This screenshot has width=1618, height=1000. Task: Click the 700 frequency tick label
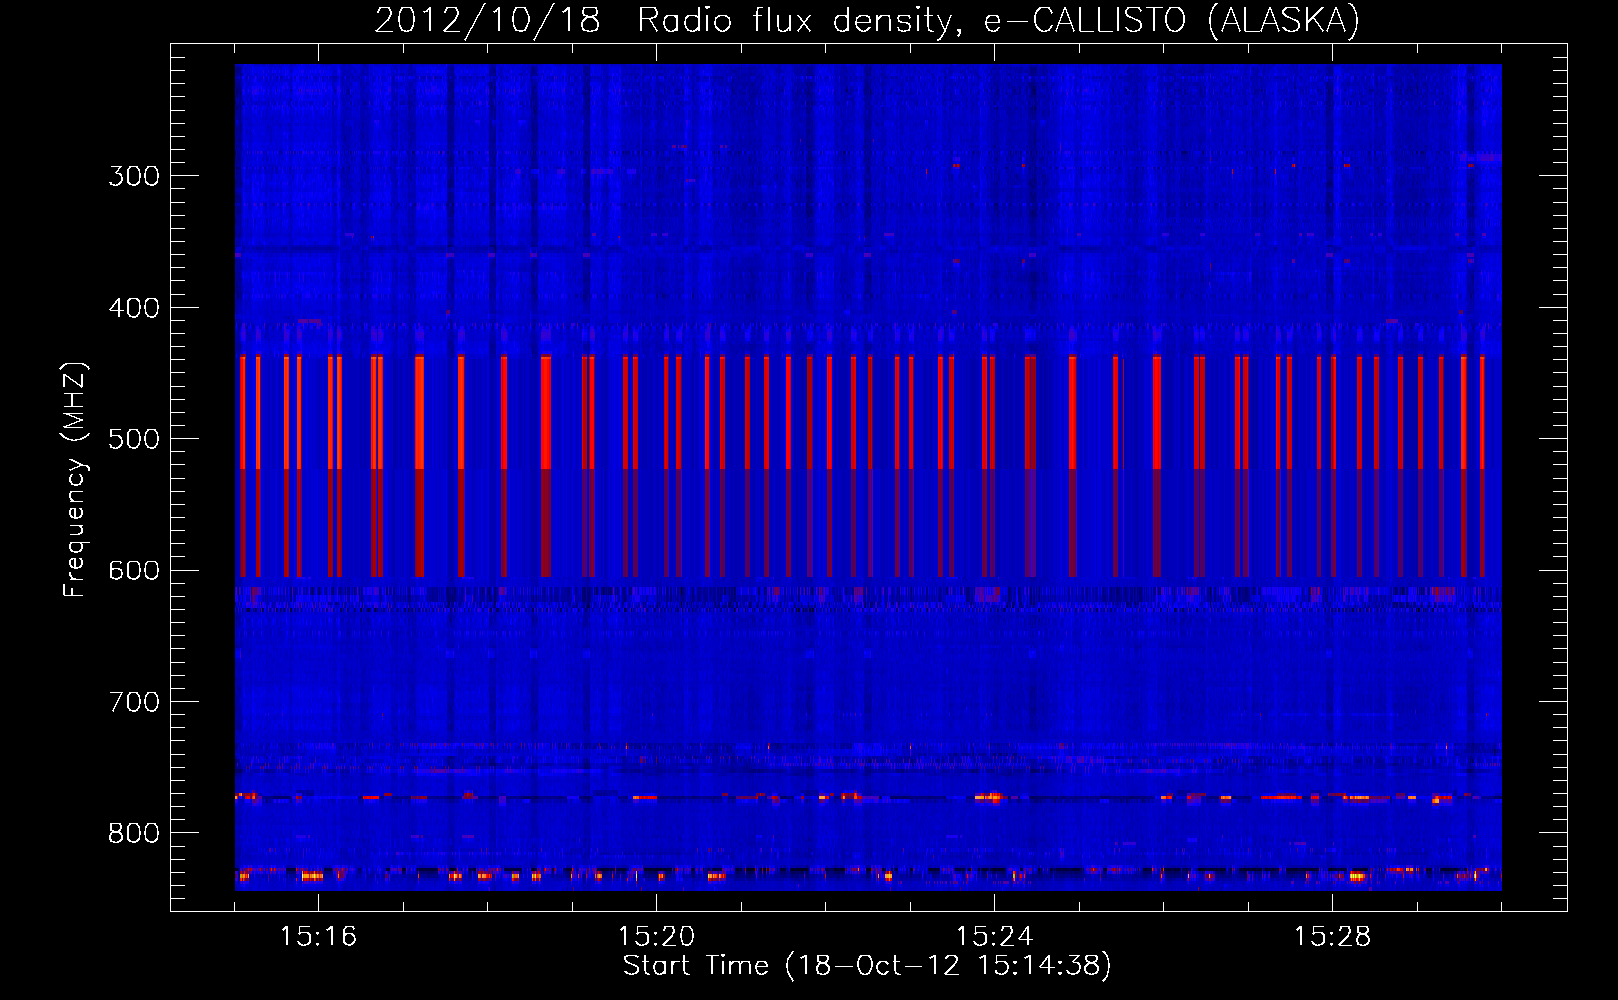[134, 702]
